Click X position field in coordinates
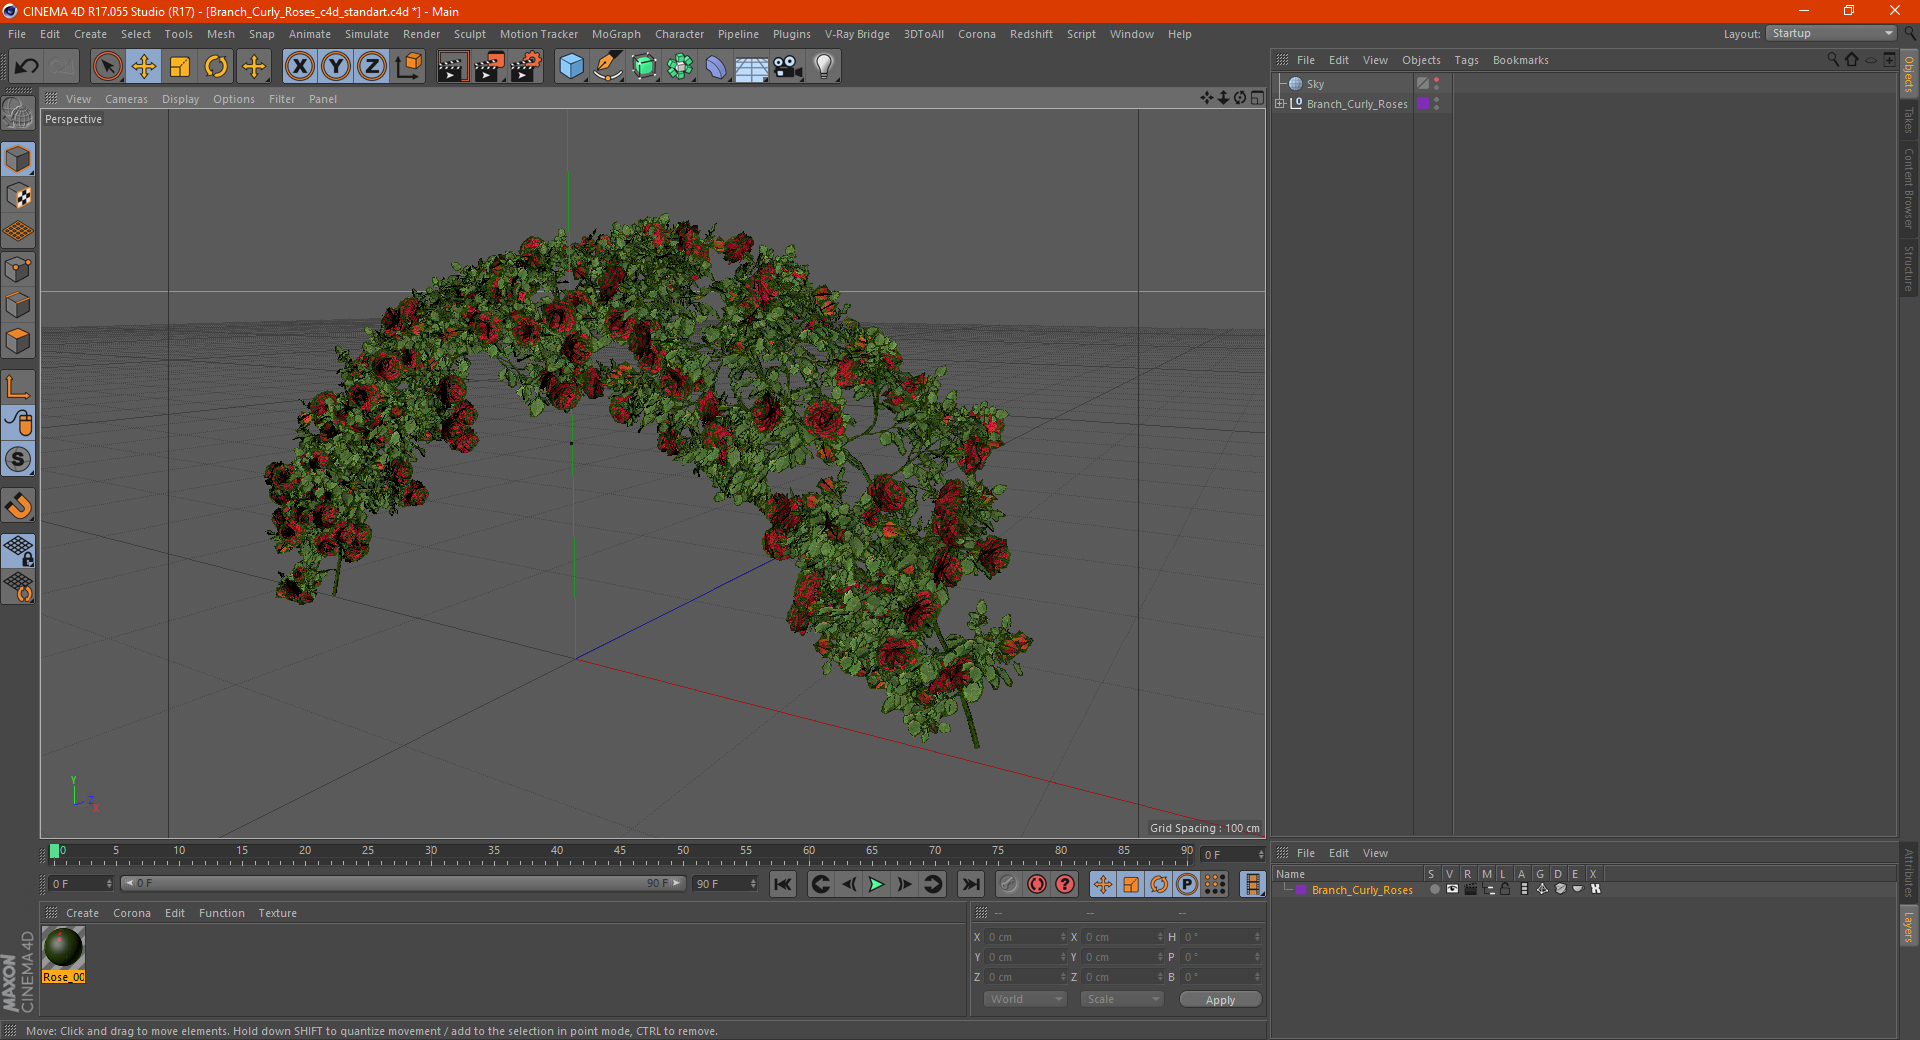This screenshot has height=1040, width=1920. click(x=1025, y=937)
